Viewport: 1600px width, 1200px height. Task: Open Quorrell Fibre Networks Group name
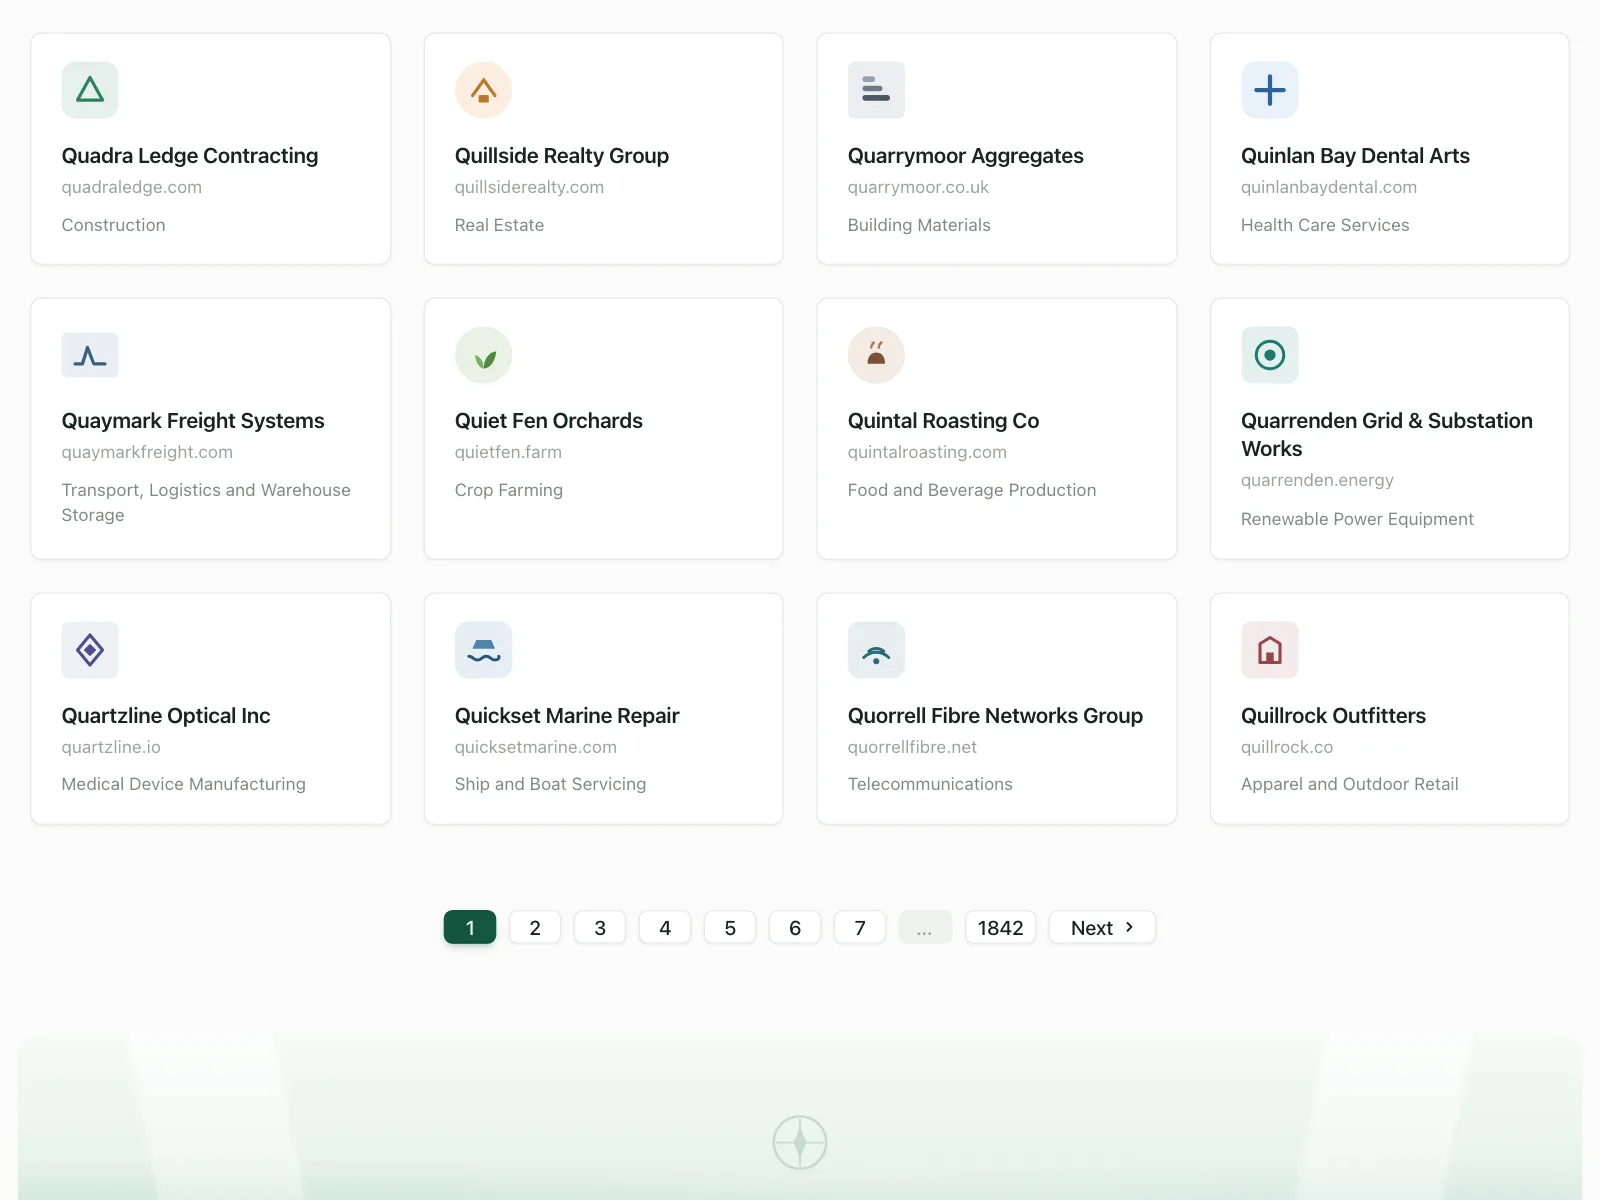pyautogui.click(x=995, y=716)
